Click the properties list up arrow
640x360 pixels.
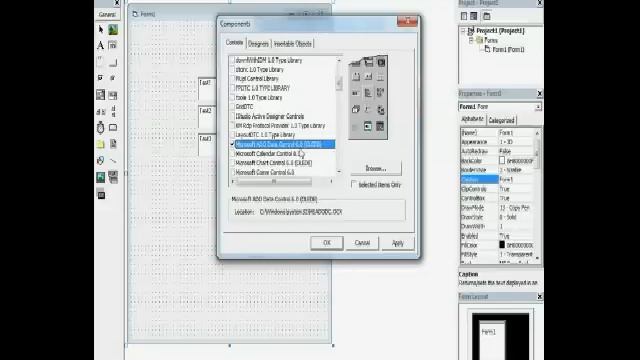538,133
